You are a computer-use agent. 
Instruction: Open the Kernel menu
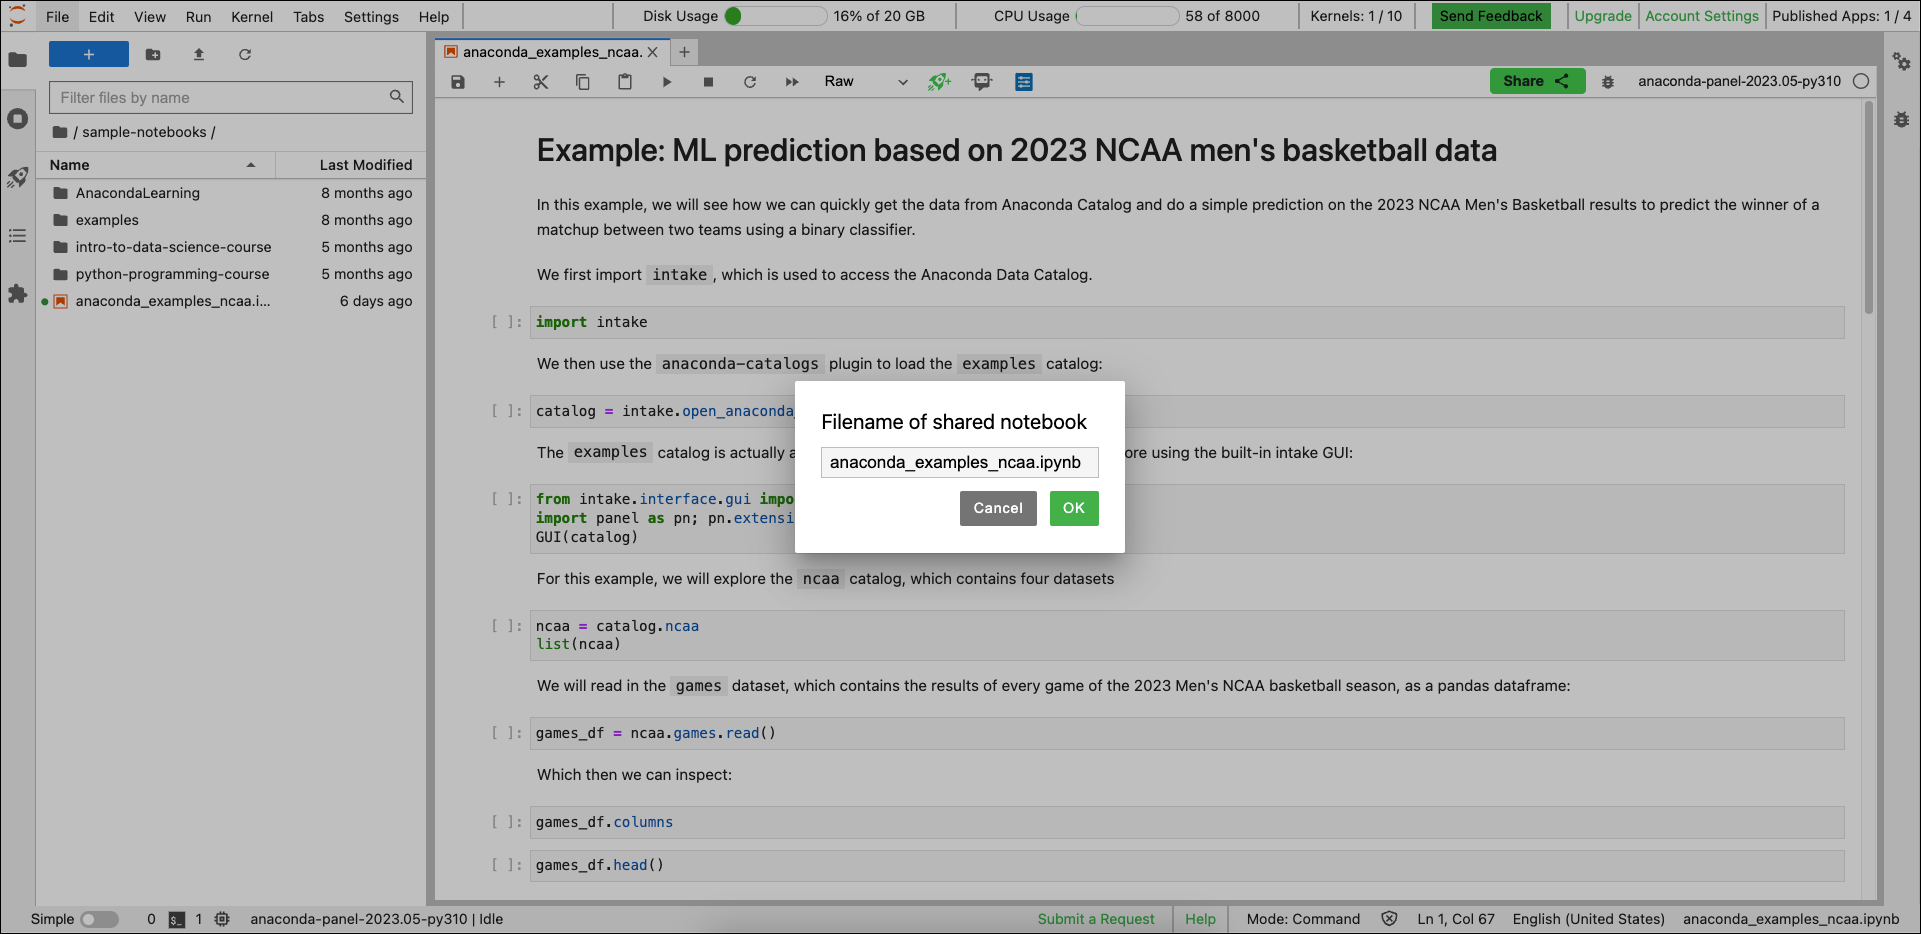[x=252, y=16]
